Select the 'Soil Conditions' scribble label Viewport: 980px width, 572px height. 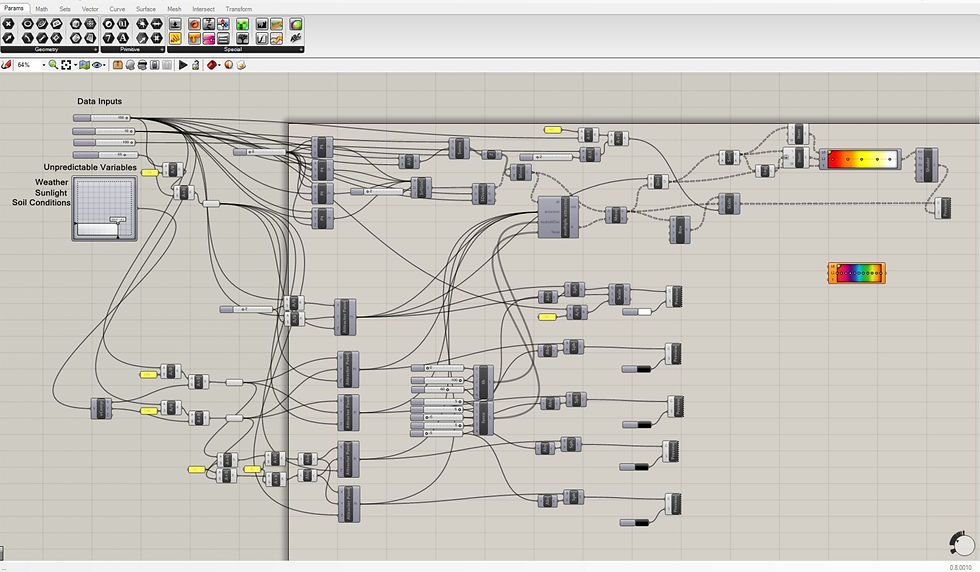tap(41, 203)
